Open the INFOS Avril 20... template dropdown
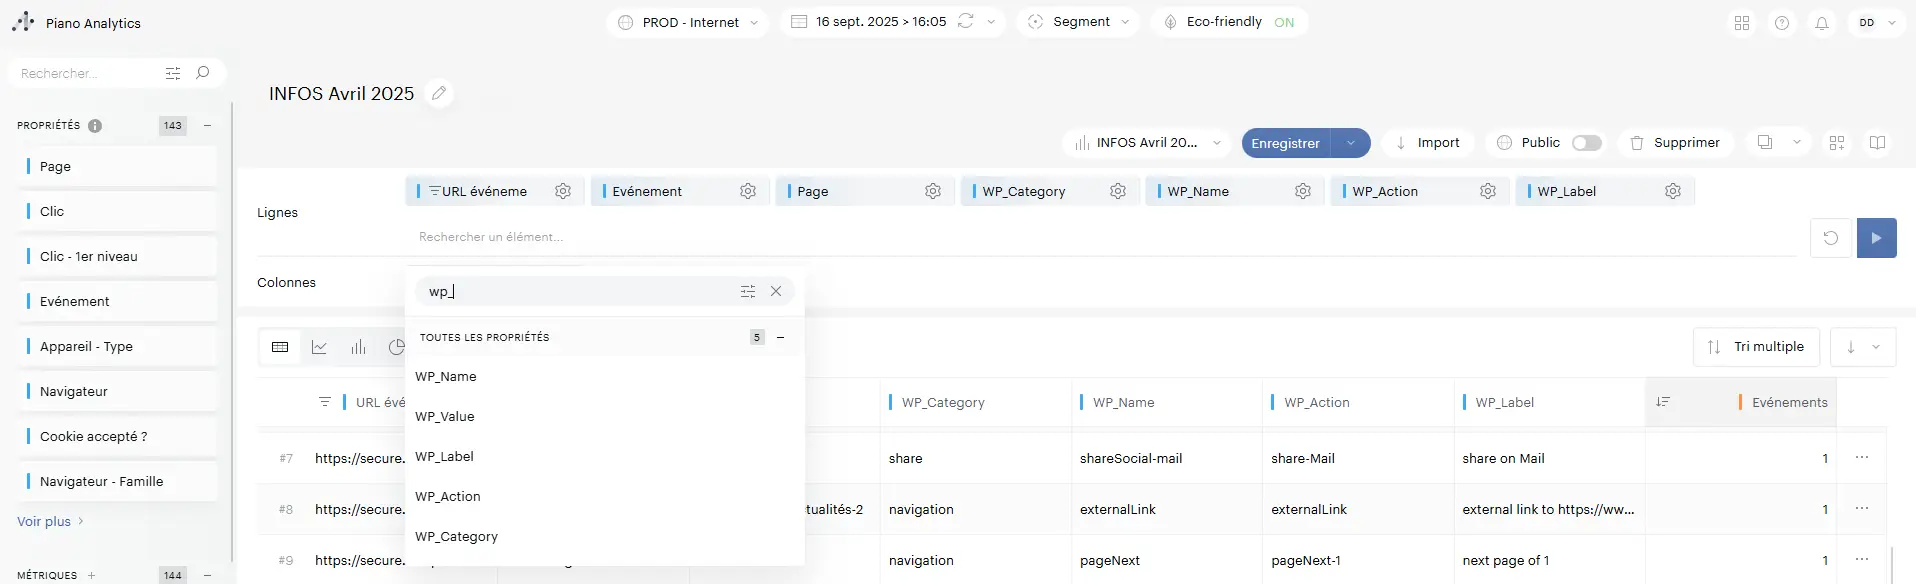The width and height of the screenshot is (1916, 584). click(1147, 143)
